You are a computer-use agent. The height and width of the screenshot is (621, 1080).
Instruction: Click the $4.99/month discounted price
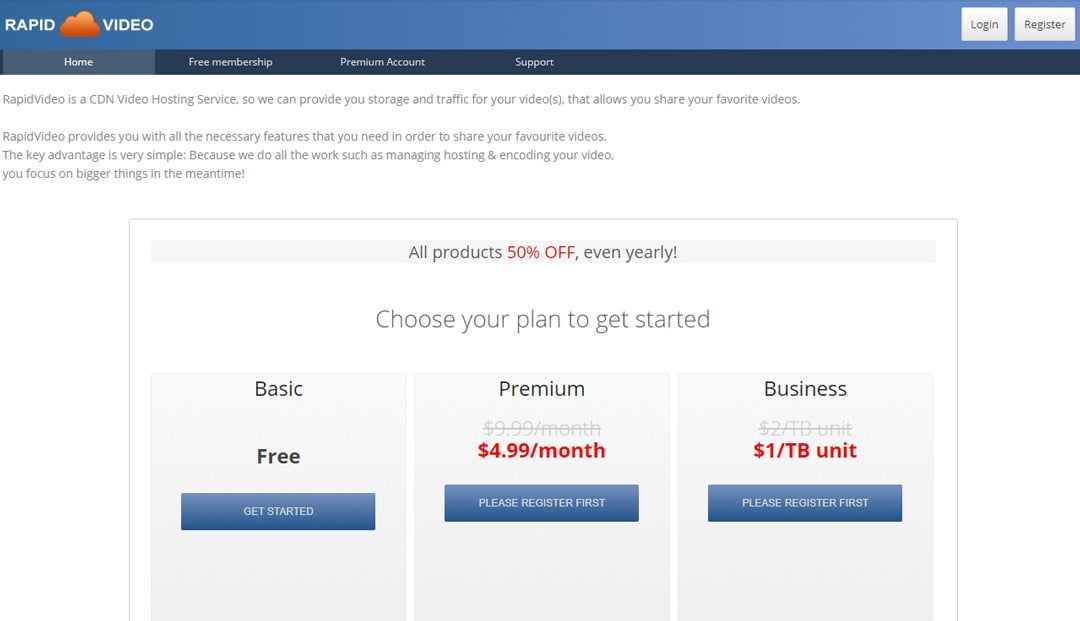coord(541,450)
